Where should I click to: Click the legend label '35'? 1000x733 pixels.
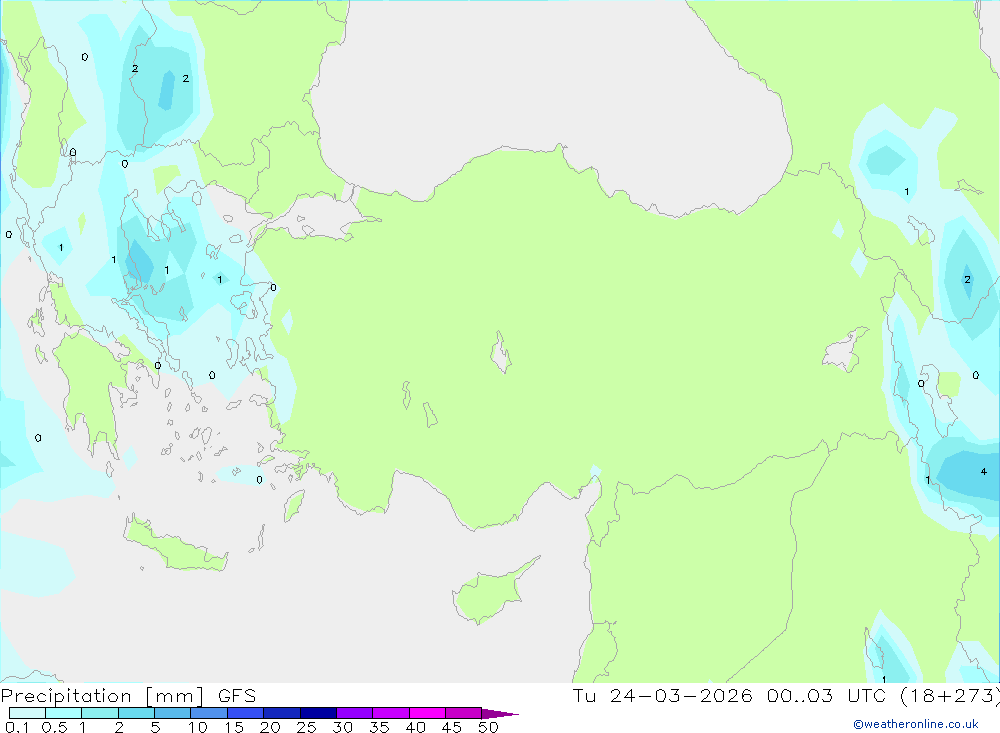pyautogui.click(x=379, y=727)
